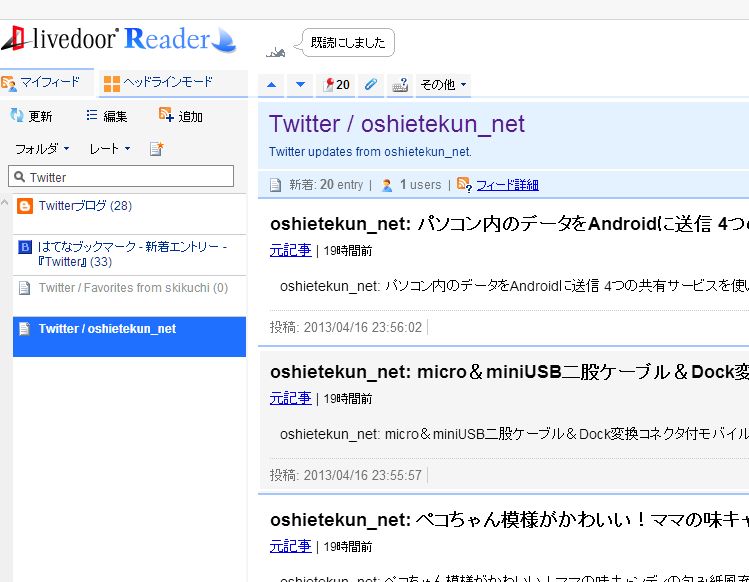Open the Twitter / oshietekun_net feed title link
Image resolution: width=749 pixels, height=582 pixels.
[396, 124]
